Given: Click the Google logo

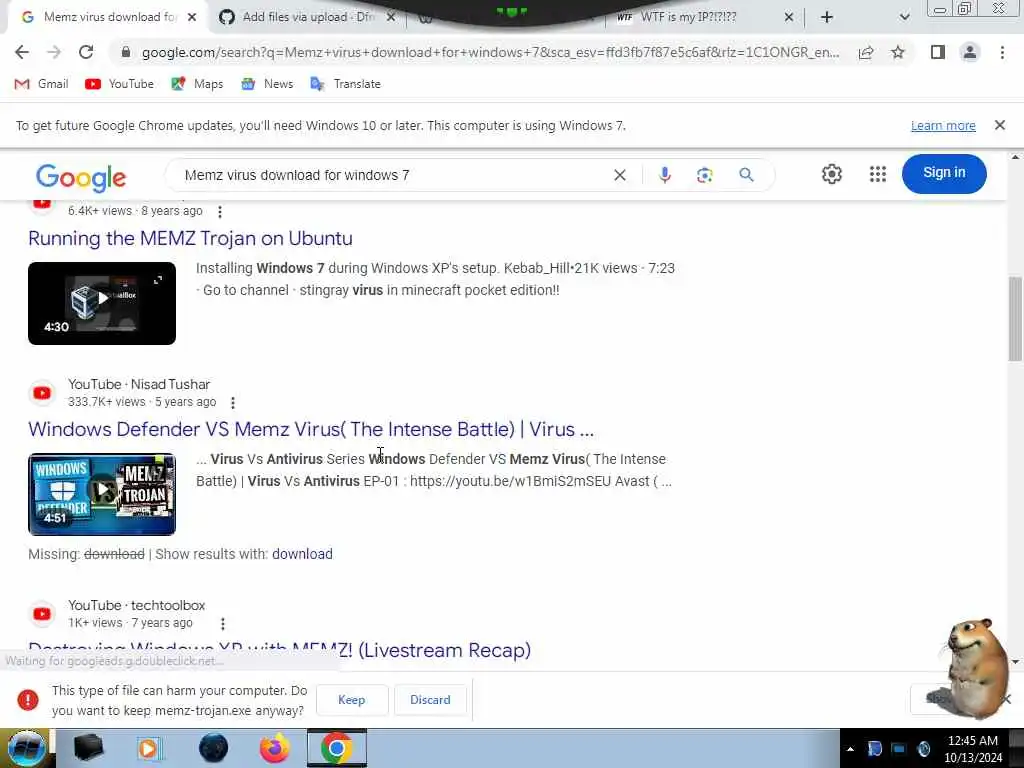Looking at the screenshot, I should 81,176.
